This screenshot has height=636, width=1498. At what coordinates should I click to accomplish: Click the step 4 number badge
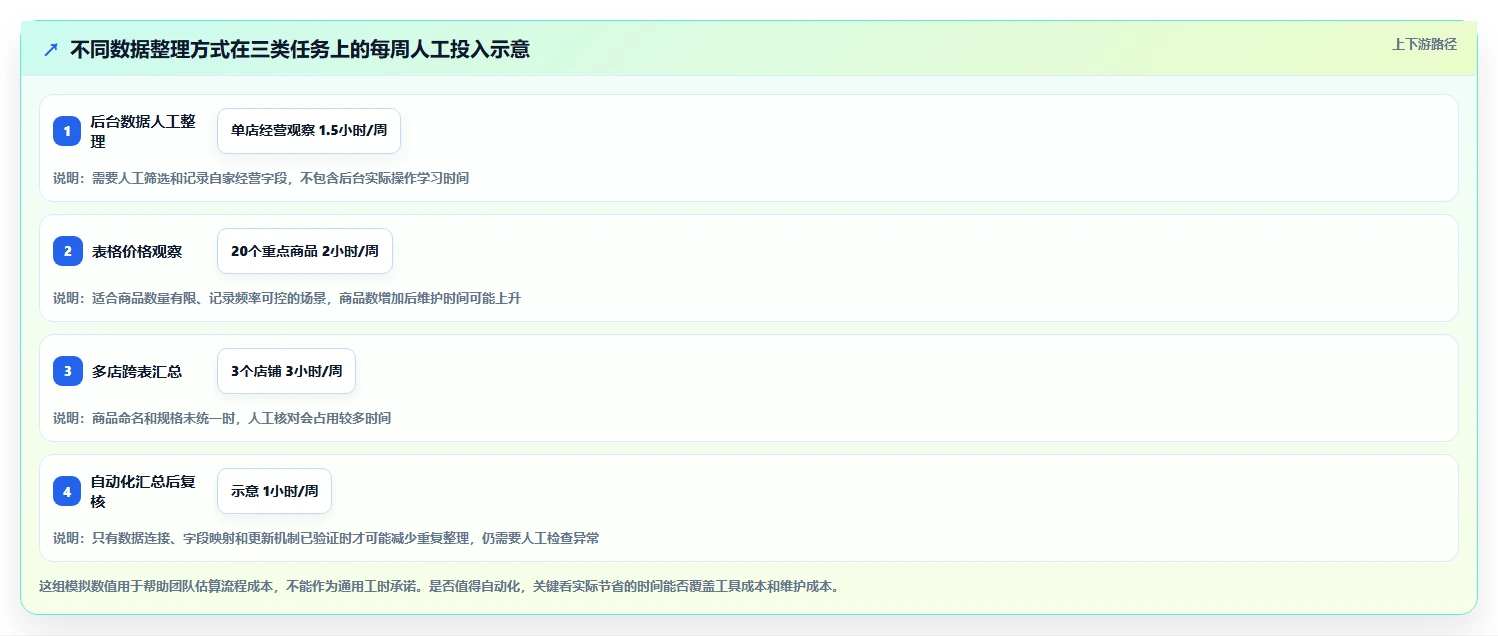[67, 491]
